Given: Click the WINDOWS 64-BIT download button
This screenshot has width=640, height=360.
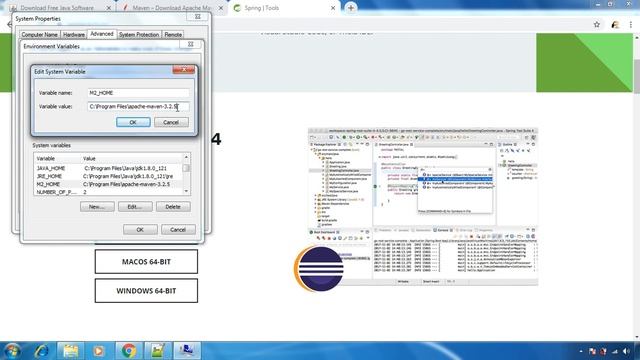Looking at the screenshot, I should (146, 291).
